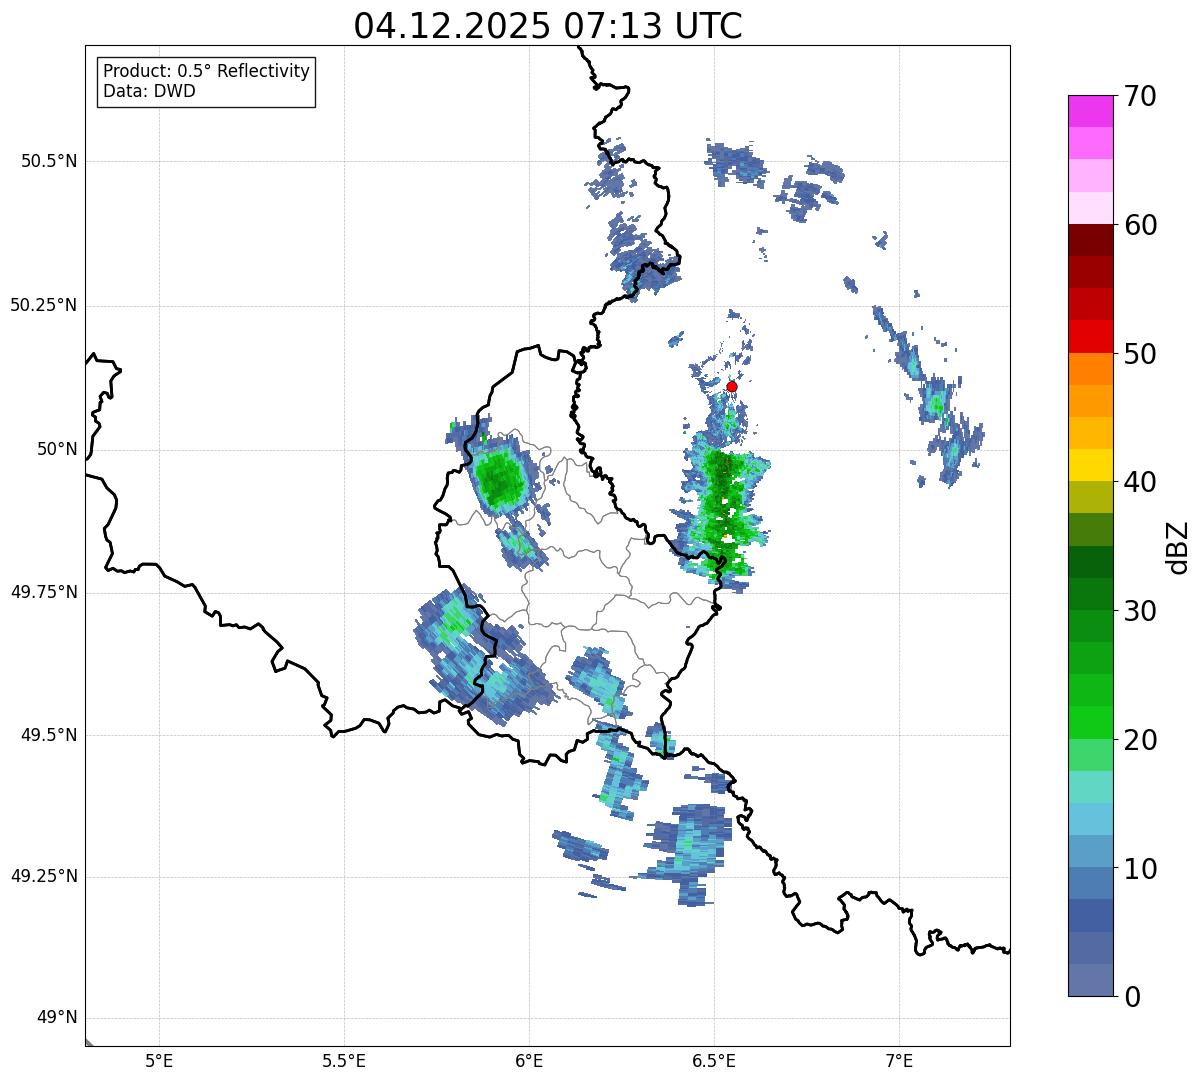Screen dimensions: 1202x1081
Task: Click the "5.5°E" longitude label
Action: pos(344,1060)
